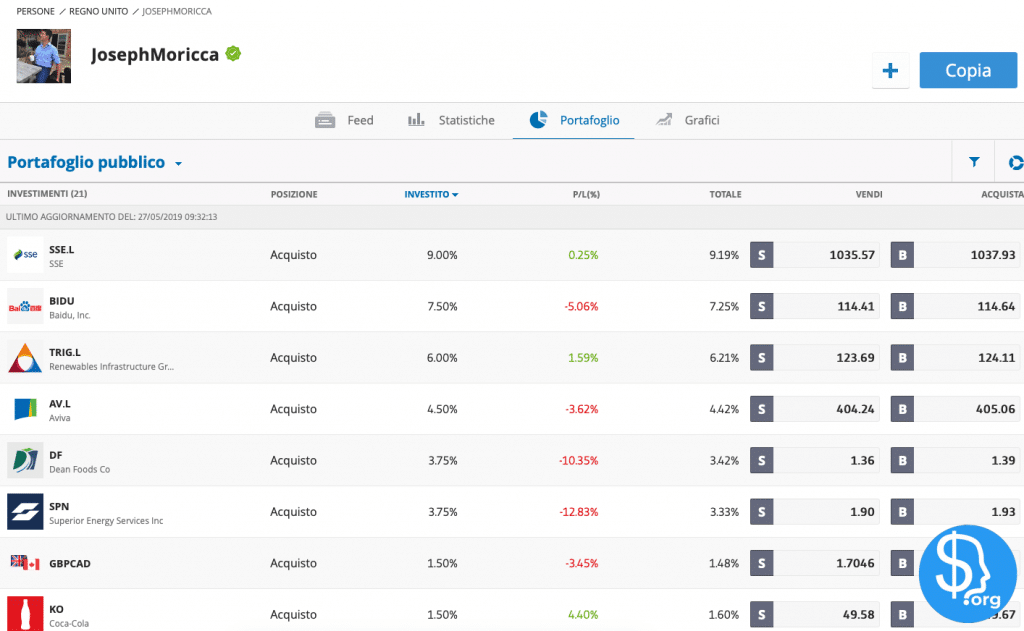Click SPN buy price 1.93

point(1004,511)
